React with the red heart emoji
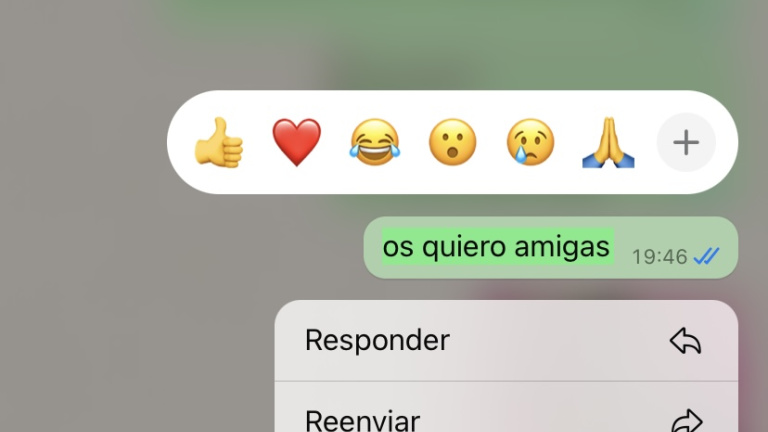 point(297,143)
